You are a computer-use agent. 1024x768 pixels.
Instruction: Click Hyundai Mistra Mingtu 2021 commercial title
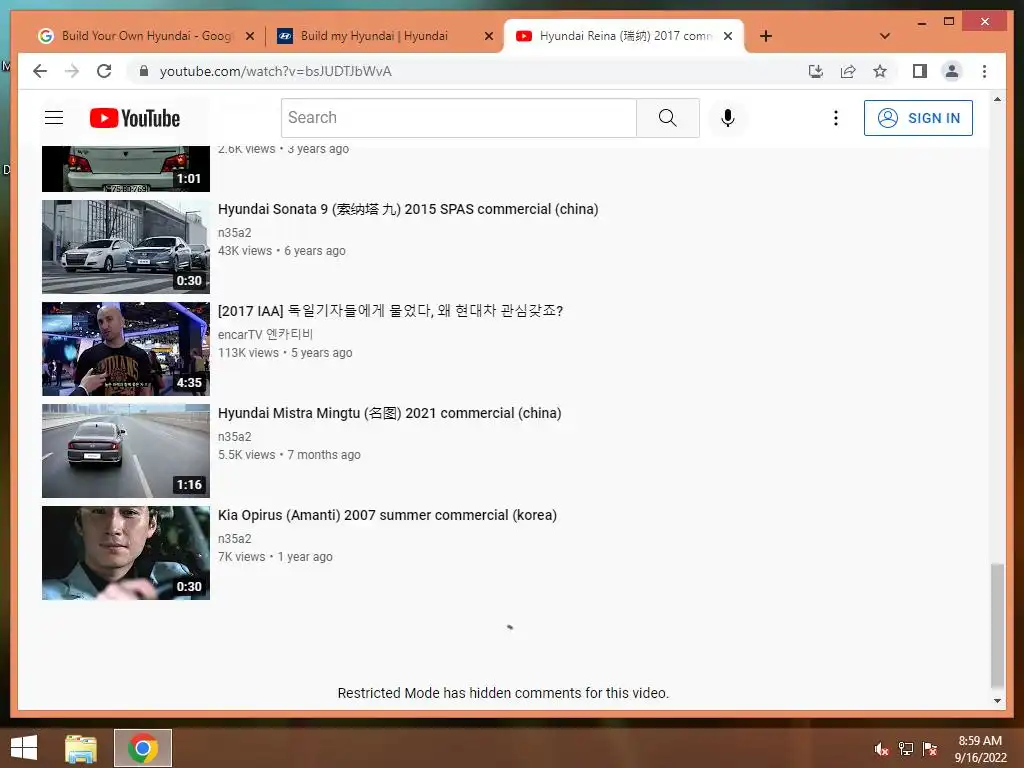point(390,413)
